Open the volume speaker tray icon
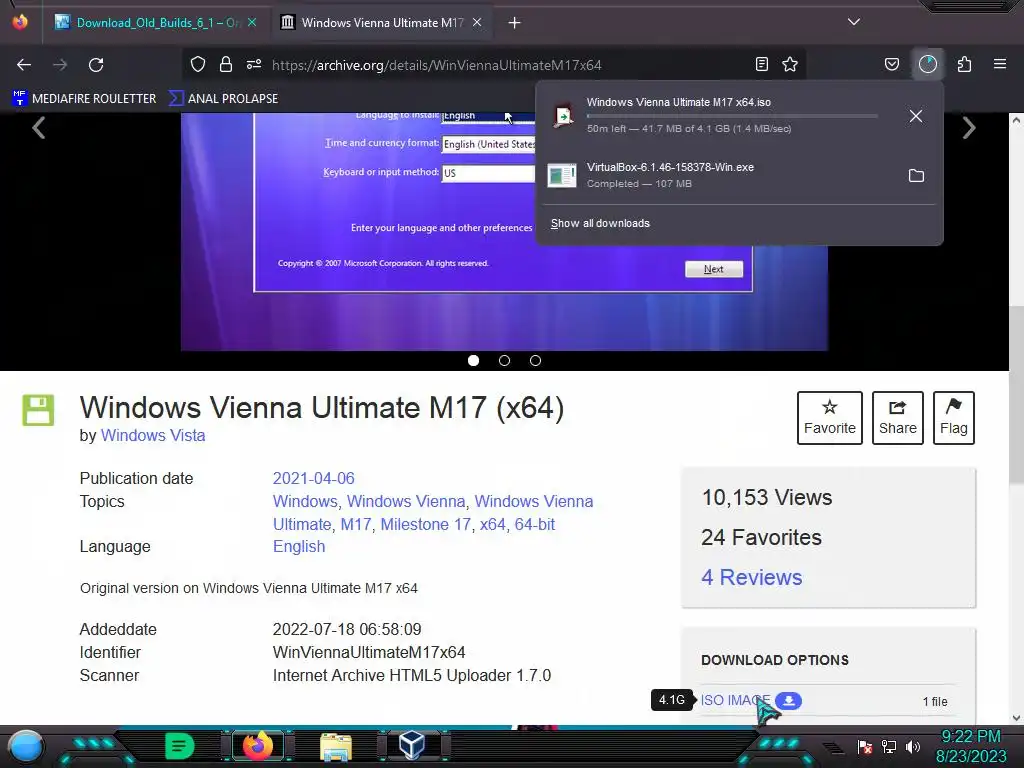 [913, 746]
